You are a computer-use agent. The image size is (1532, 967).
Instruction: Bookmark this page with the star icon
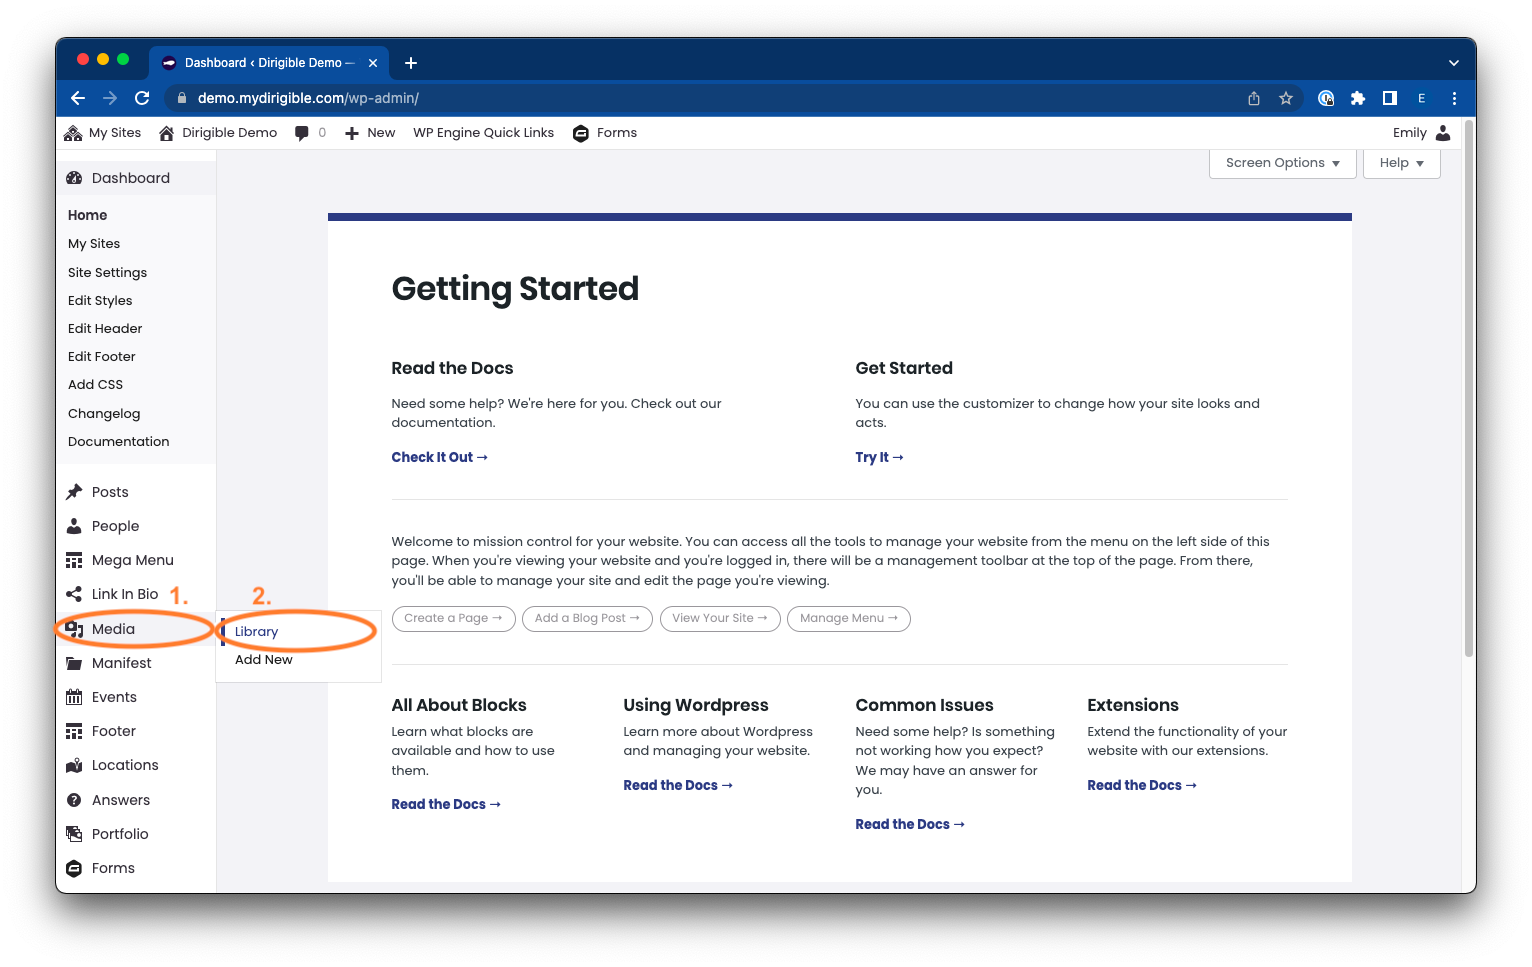pos(1286,98)
